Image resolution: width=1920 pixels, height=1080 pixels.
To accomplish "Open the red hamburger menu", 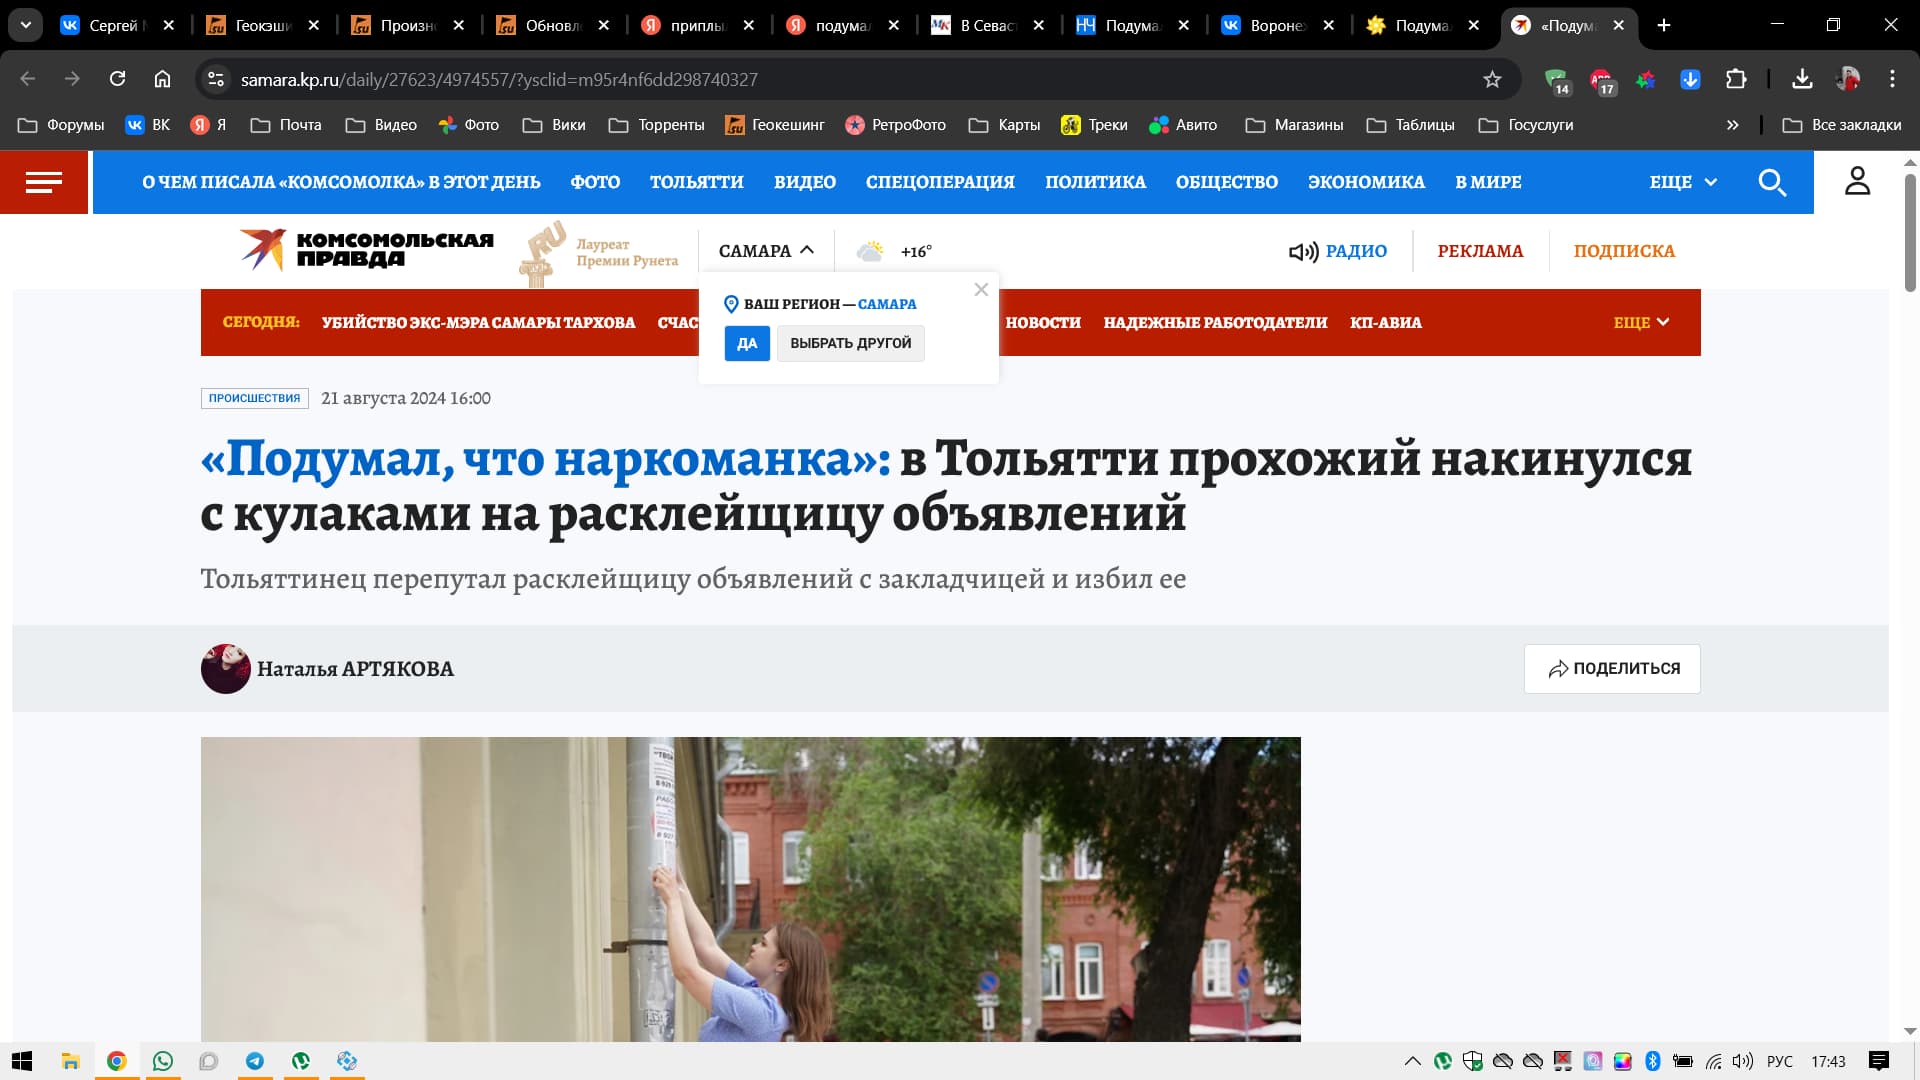I will pos(44,182).
